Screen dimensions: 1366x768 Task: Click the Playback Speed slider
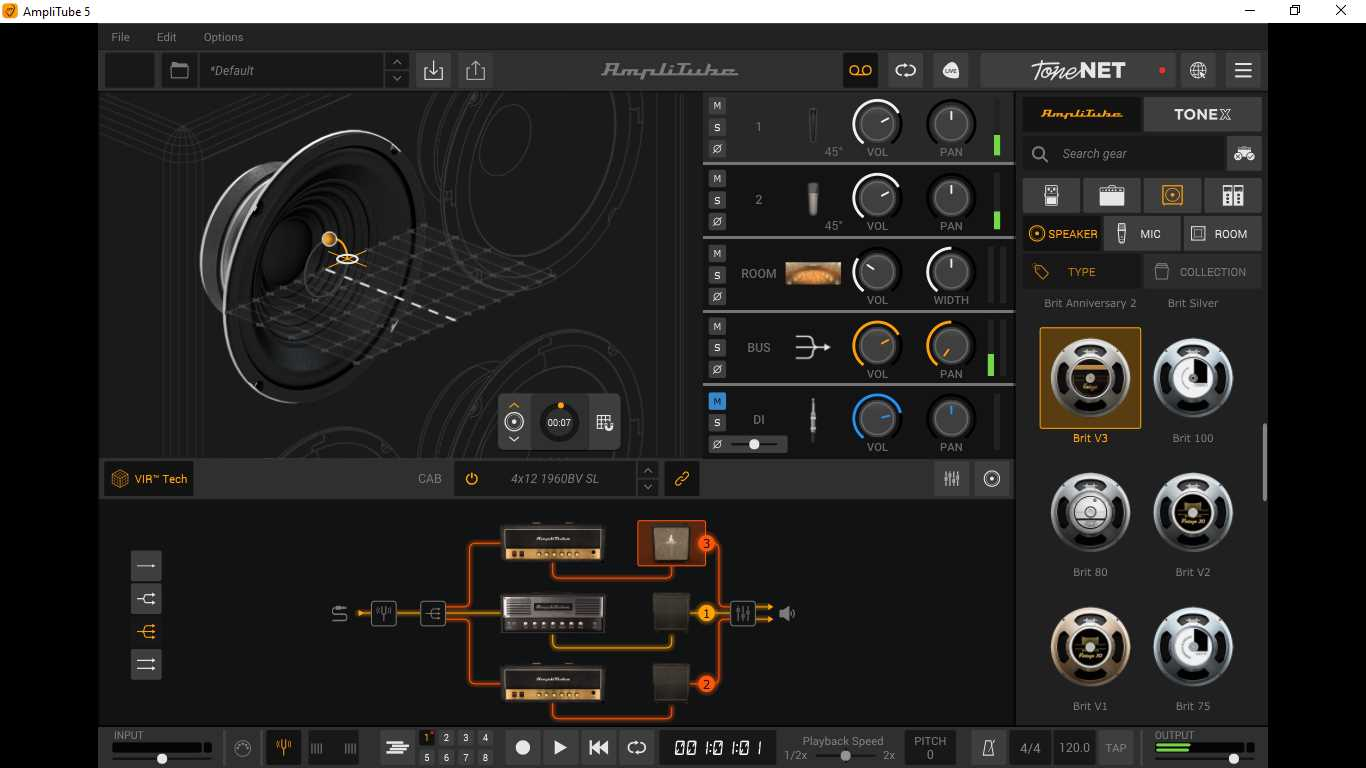pos(844,756)
